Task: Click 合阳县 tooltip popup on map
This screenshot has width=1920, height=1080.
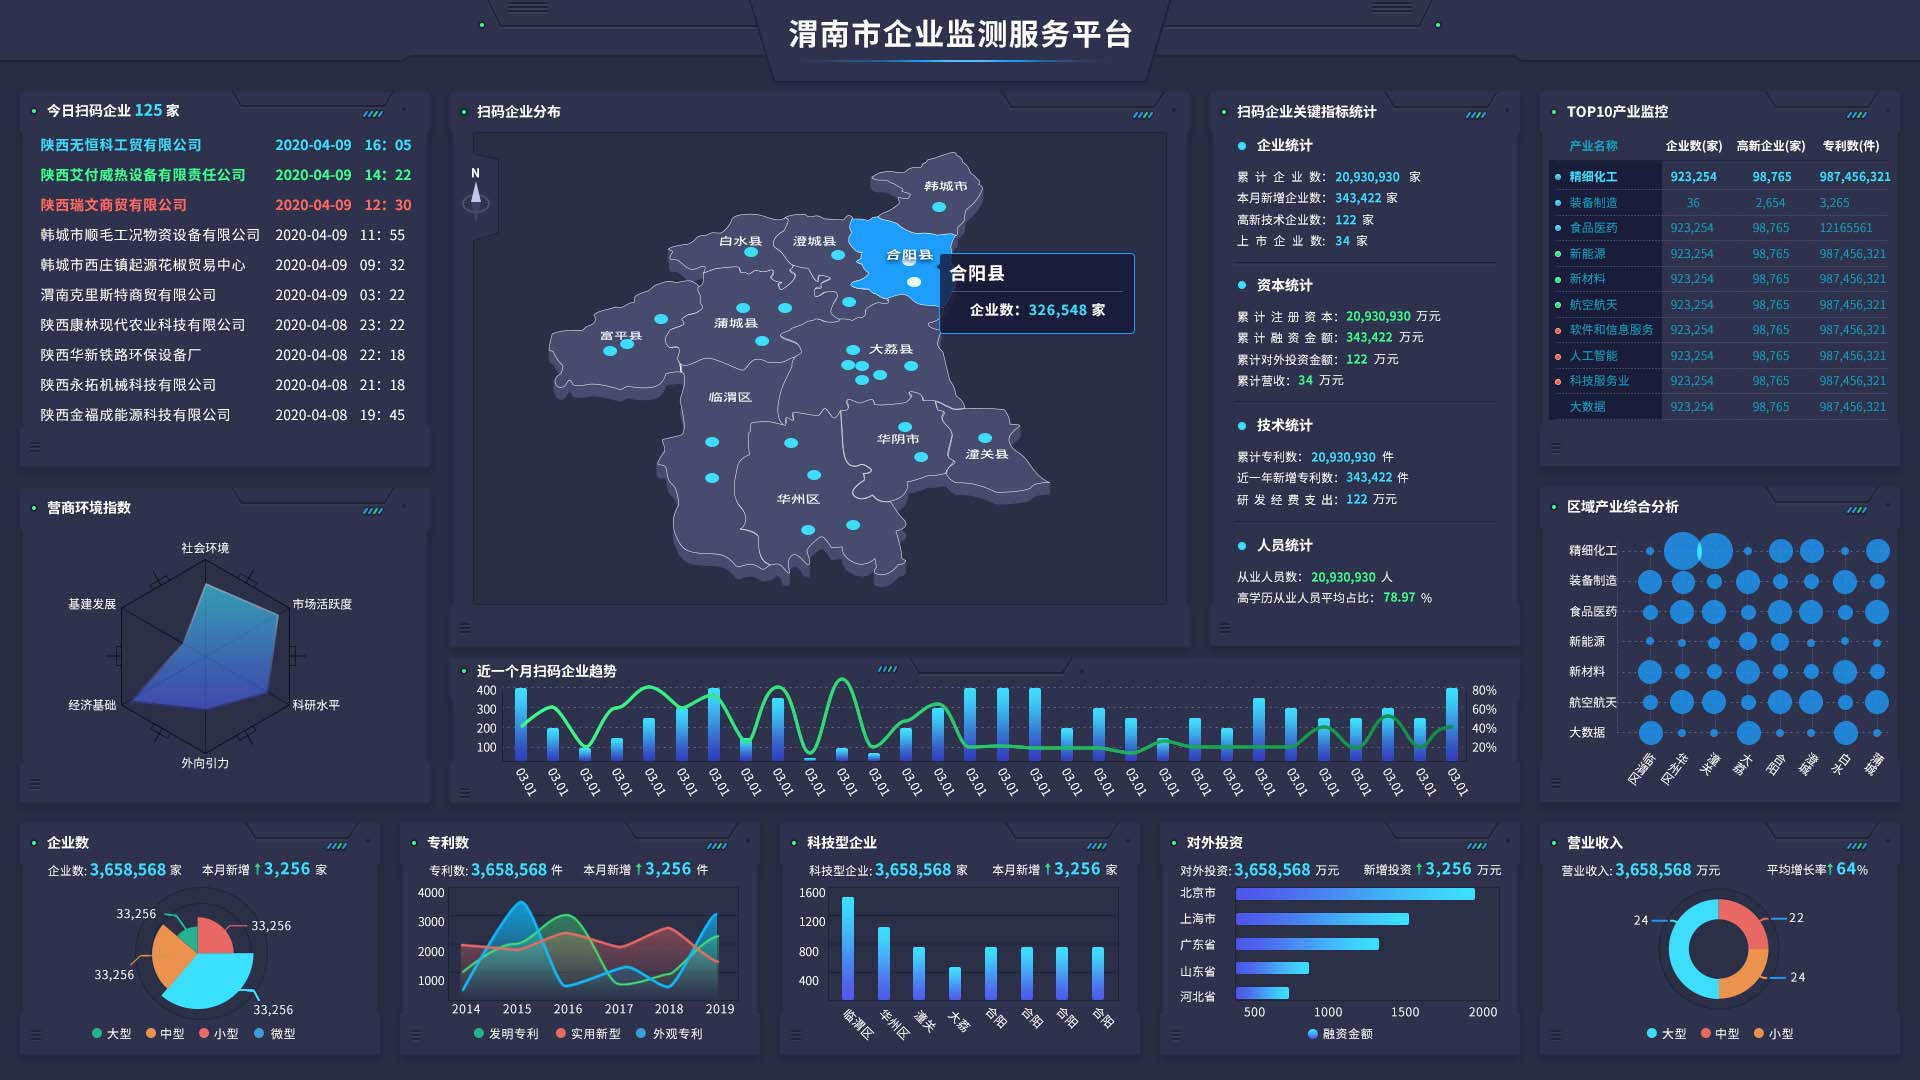Action: [1036, 293]
